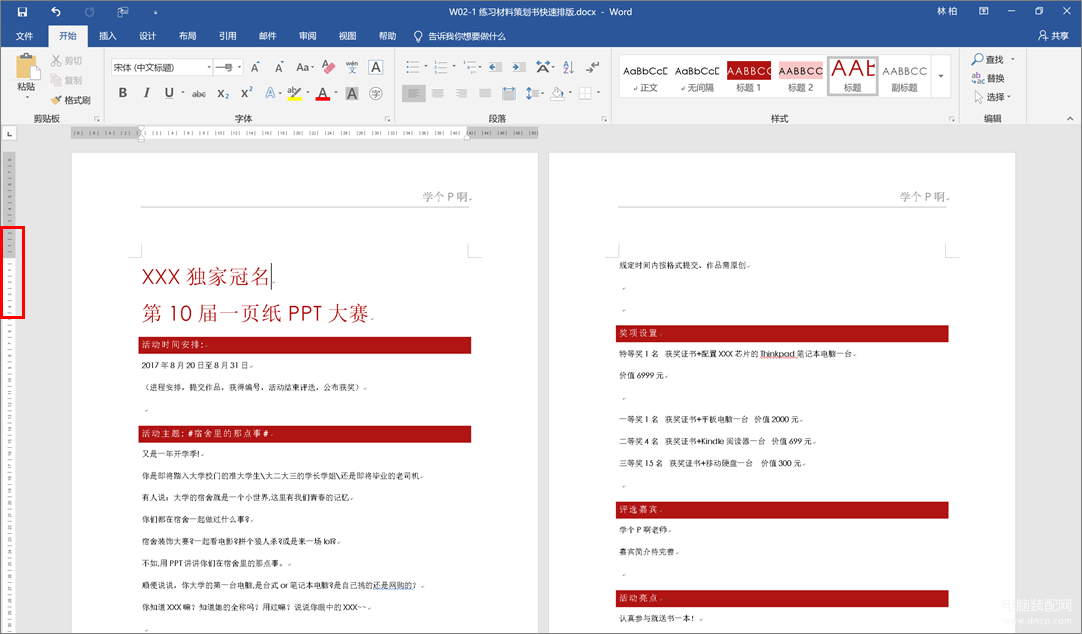Image resolution: width=1082 pixels, height=634 pixels.
Task: Apply character shading with gray A icon
Action: click(x=352, y=93)
